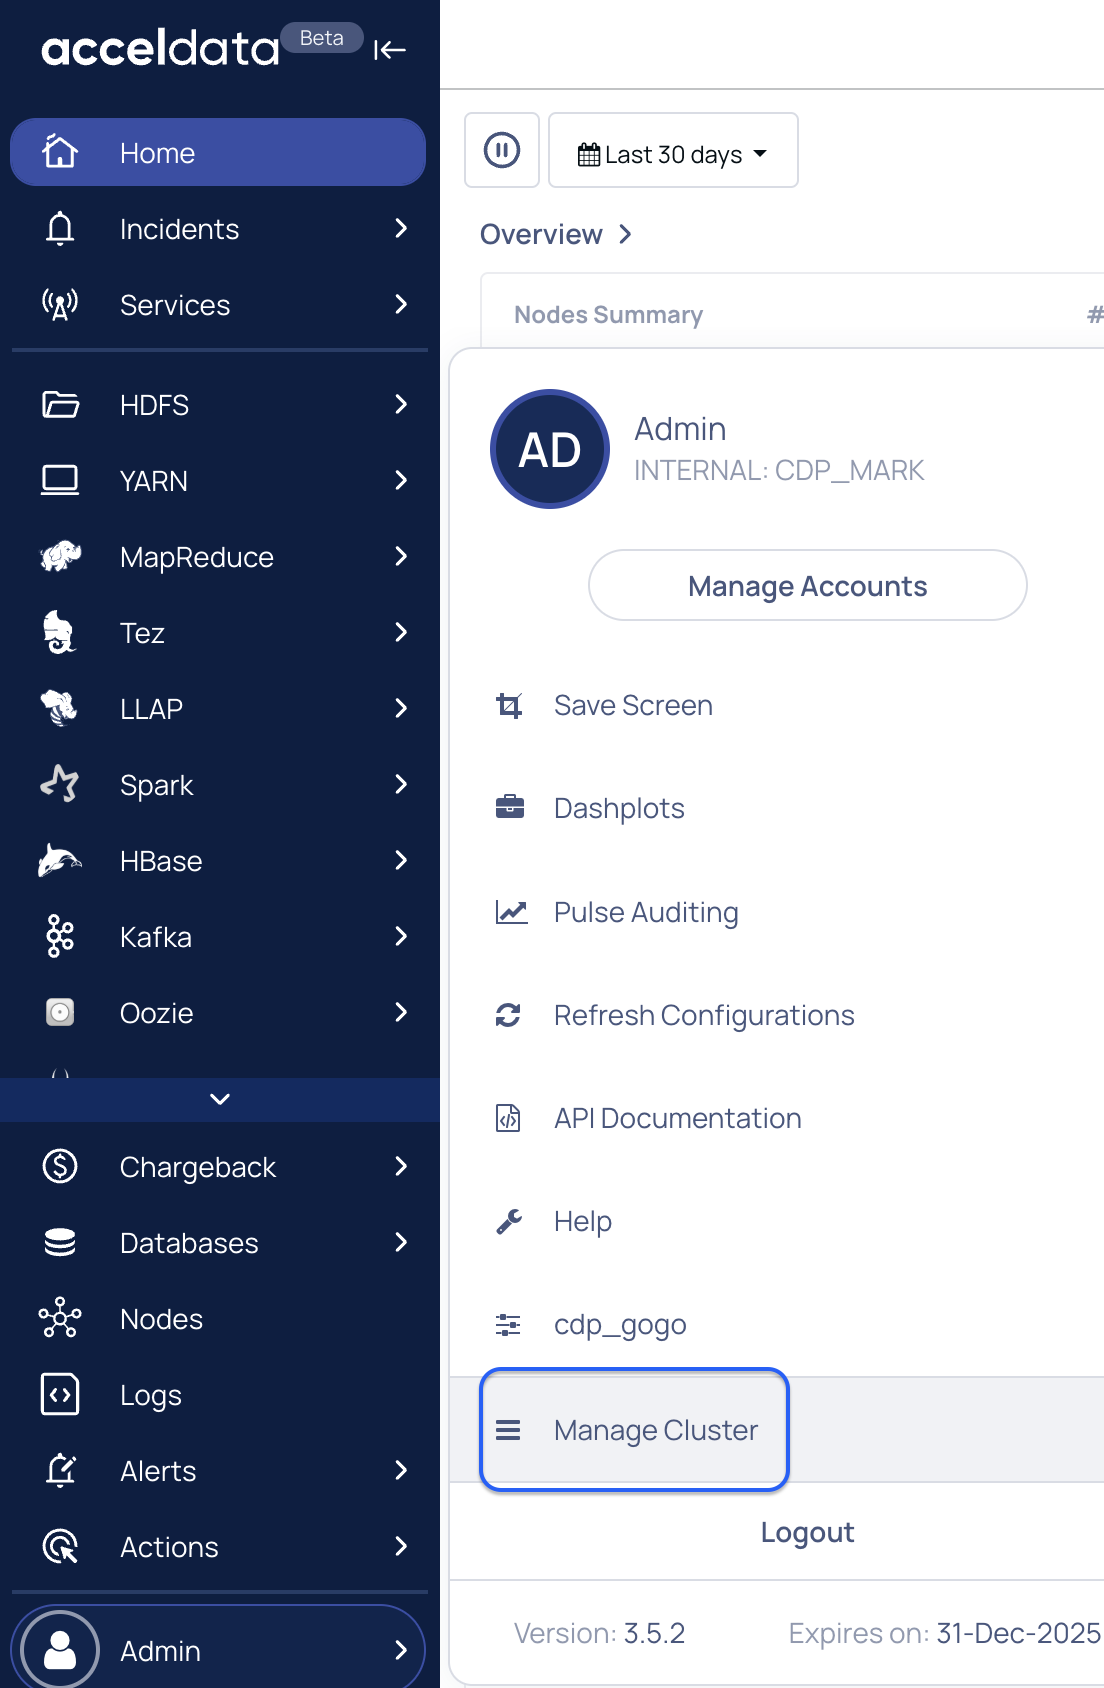
Task: Open the Last 30 days date dropdown
Action: point(673,150)
